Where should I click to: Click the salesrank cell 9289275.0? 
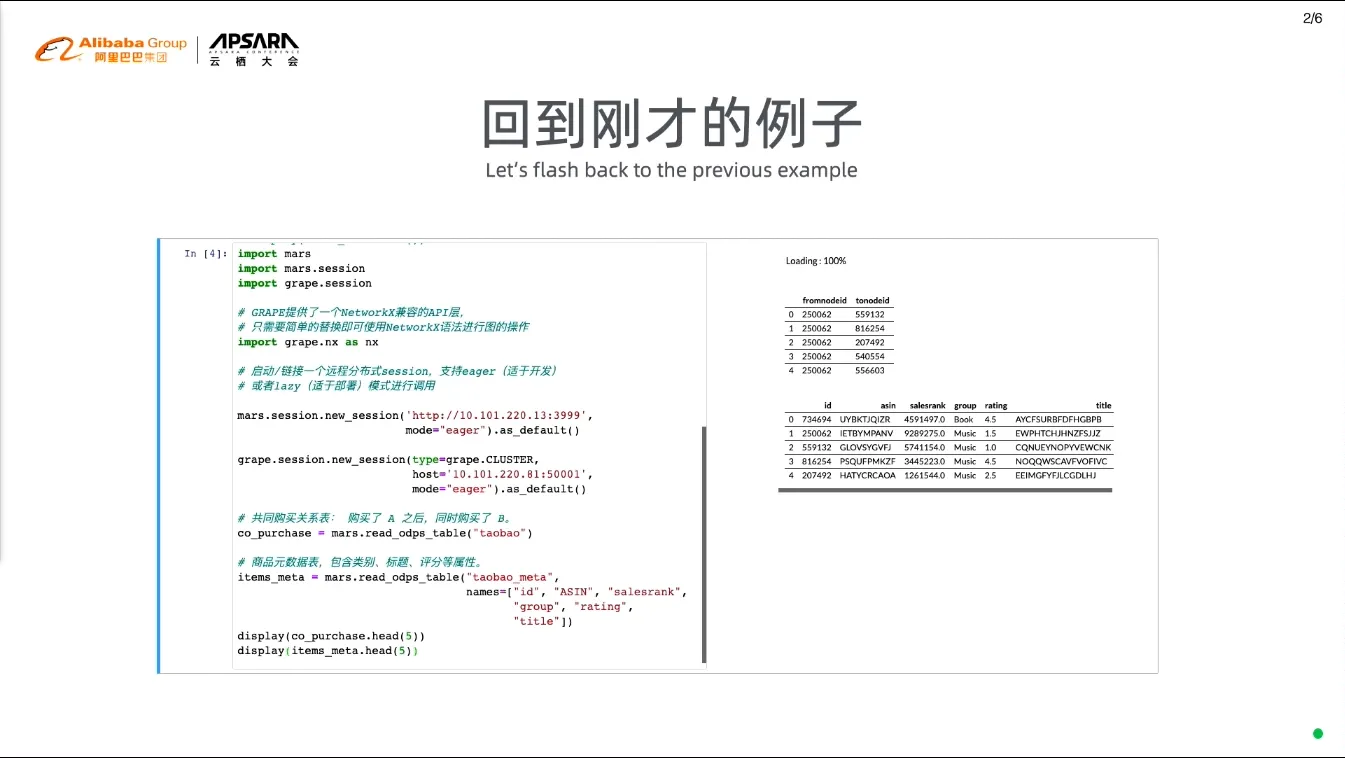925,433
